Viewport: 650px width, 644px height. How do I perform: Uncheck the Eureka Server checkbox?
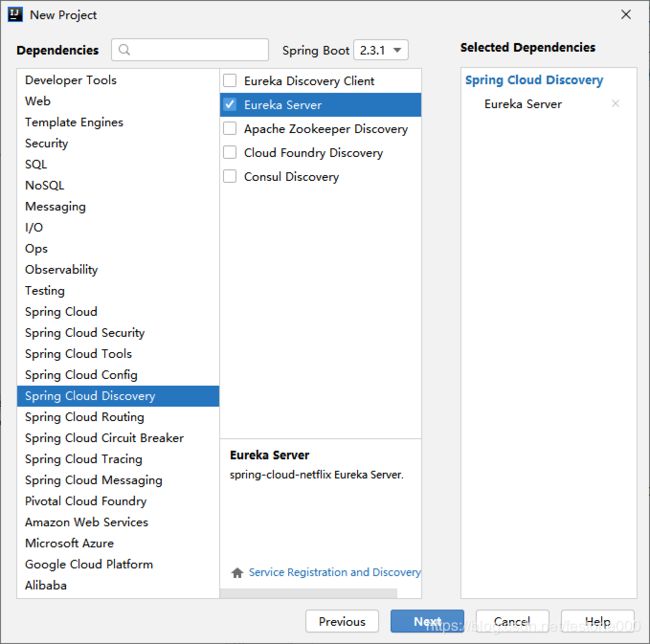point(230,104)
